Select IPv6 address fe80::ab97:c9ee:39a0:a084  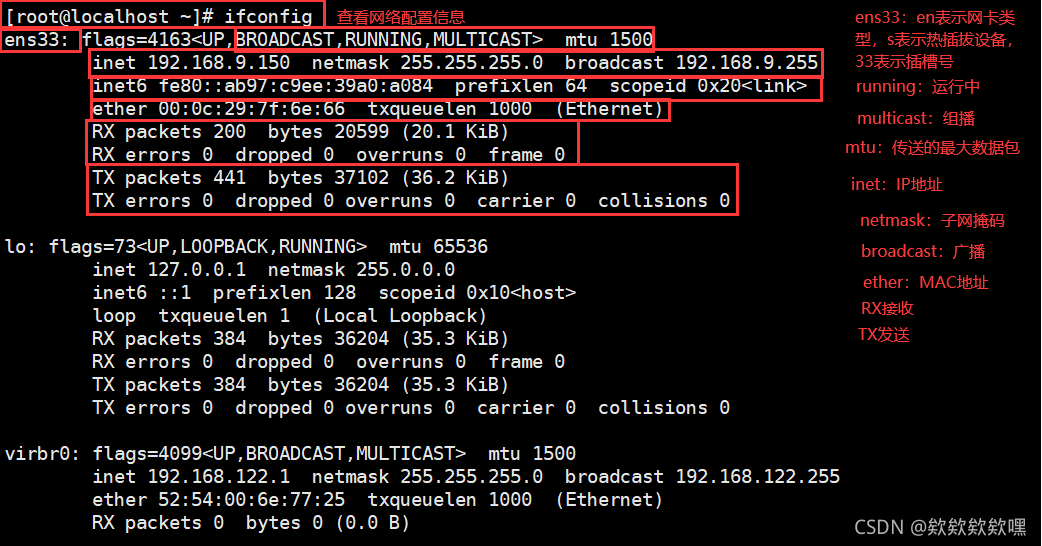296,86
